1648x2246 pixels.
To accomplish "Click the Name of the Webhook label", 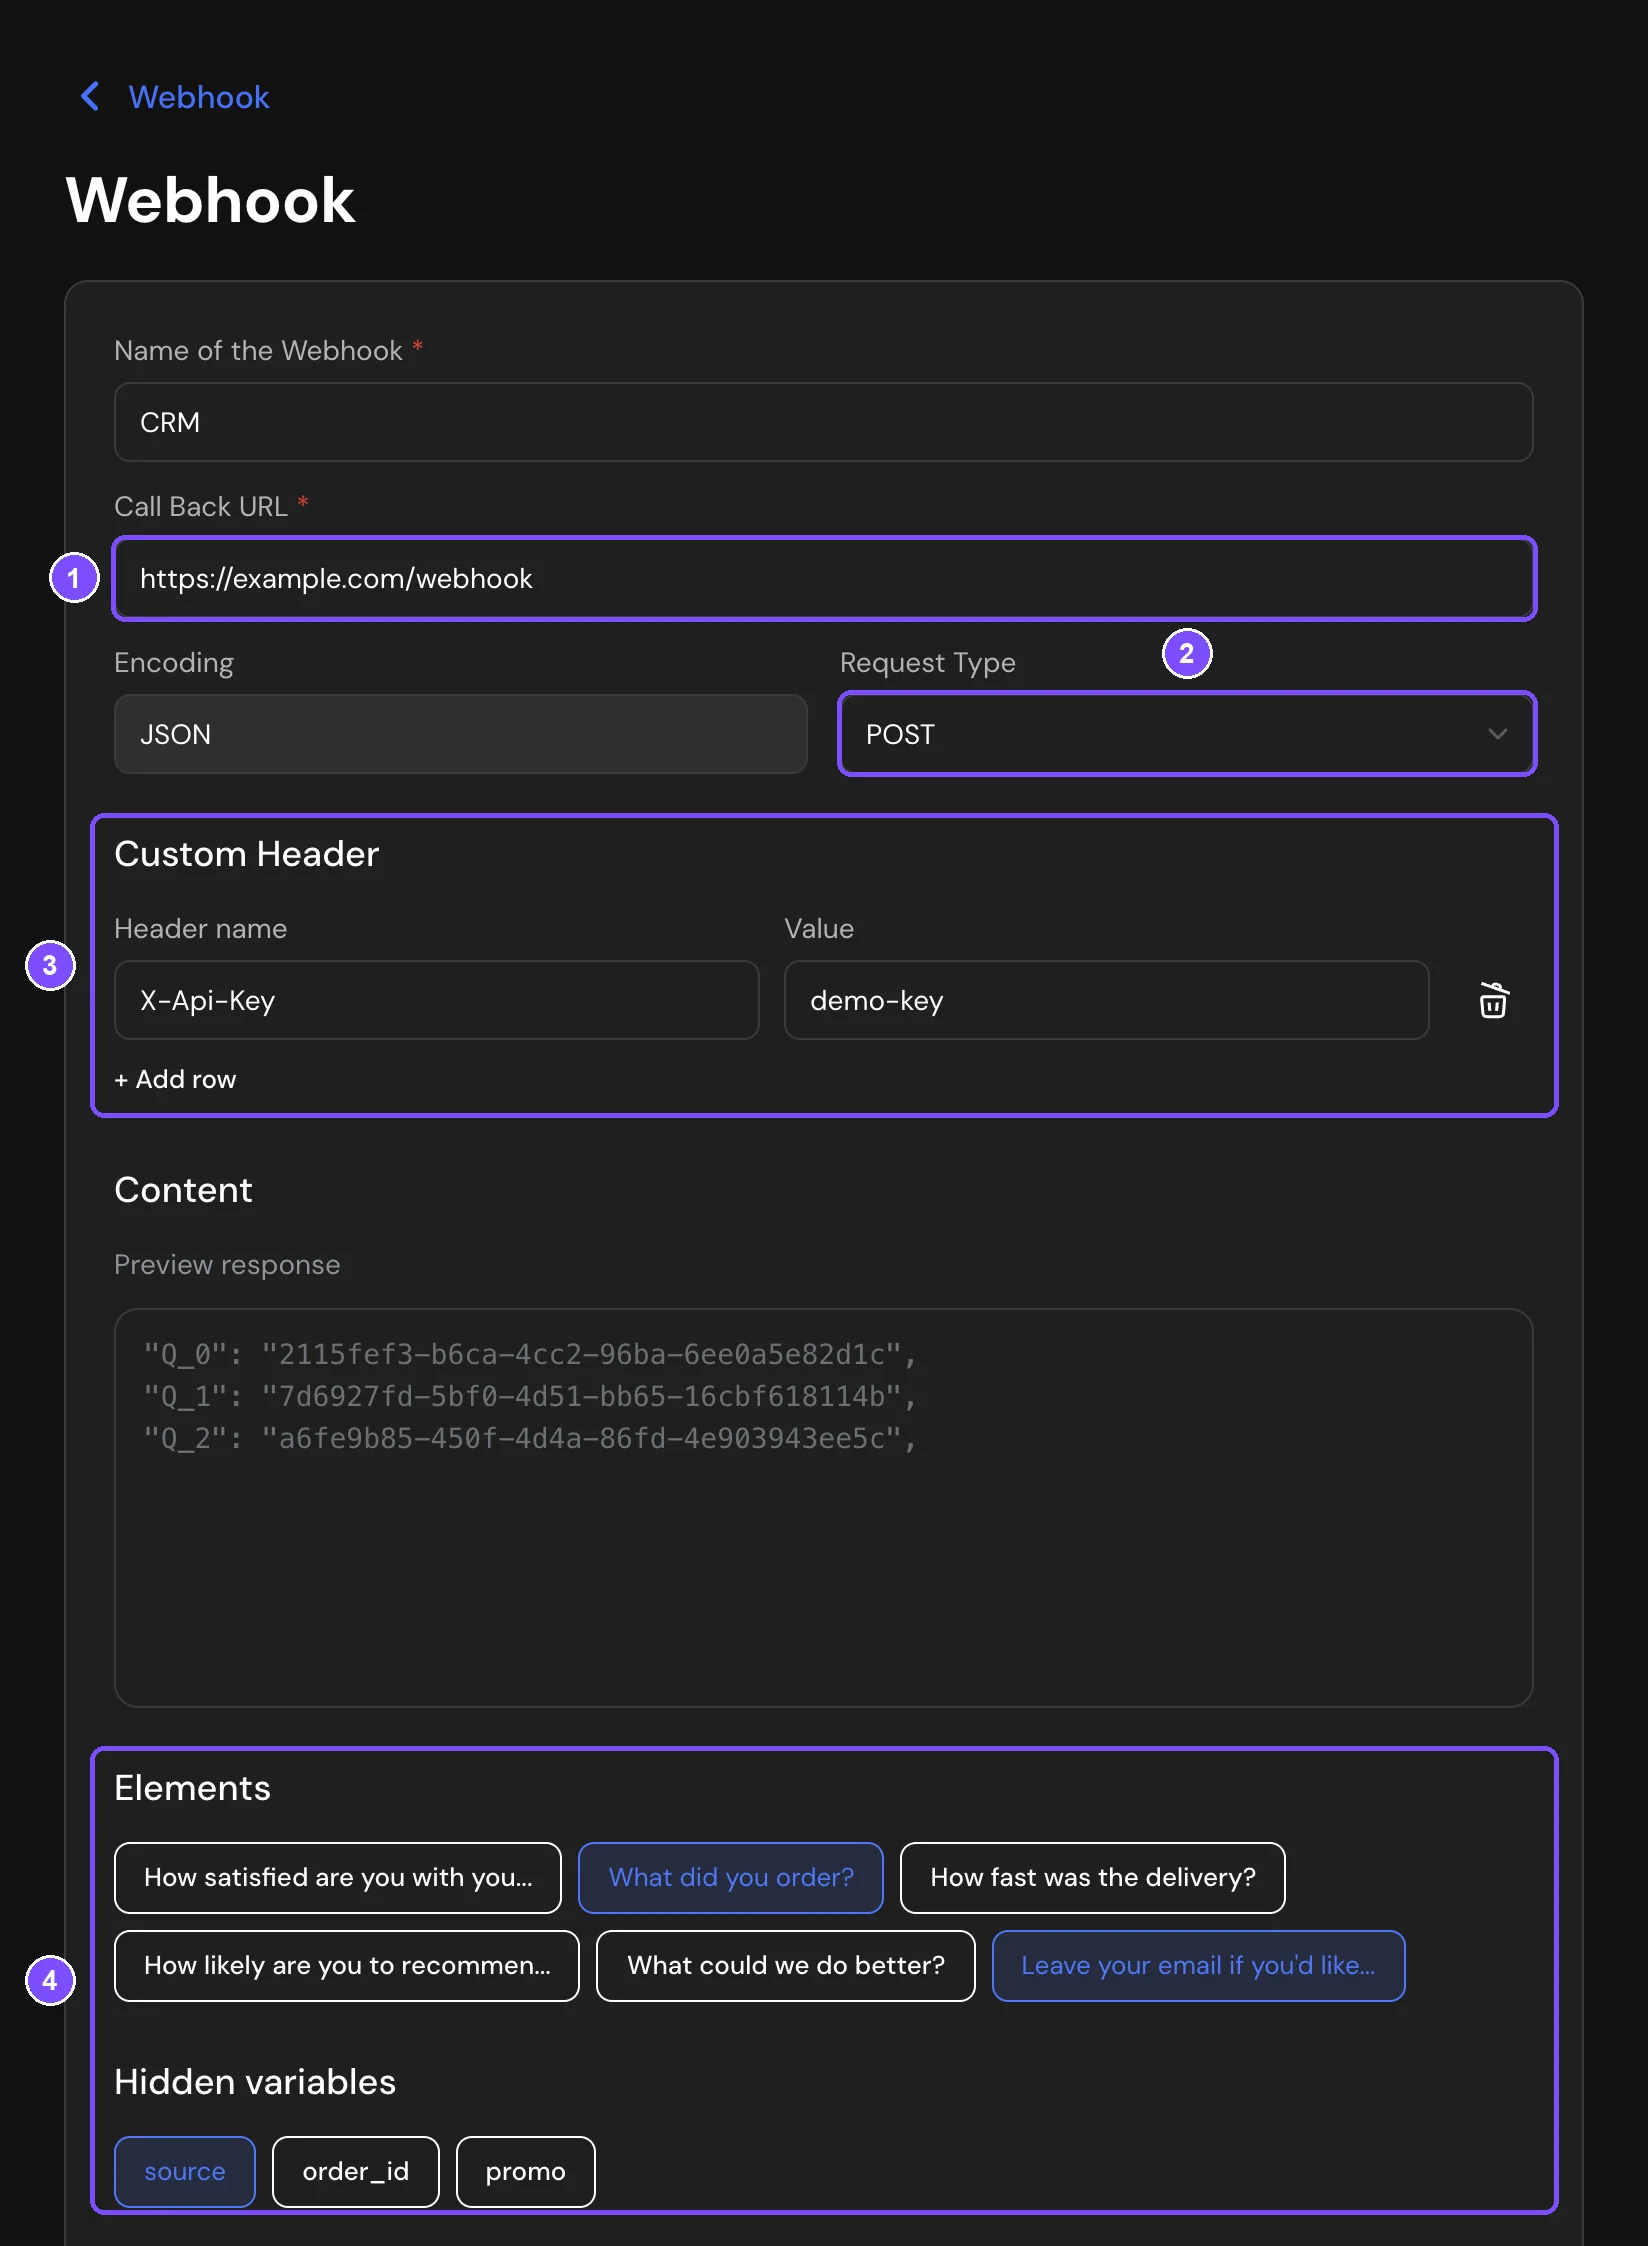I will tap(258, 350).
